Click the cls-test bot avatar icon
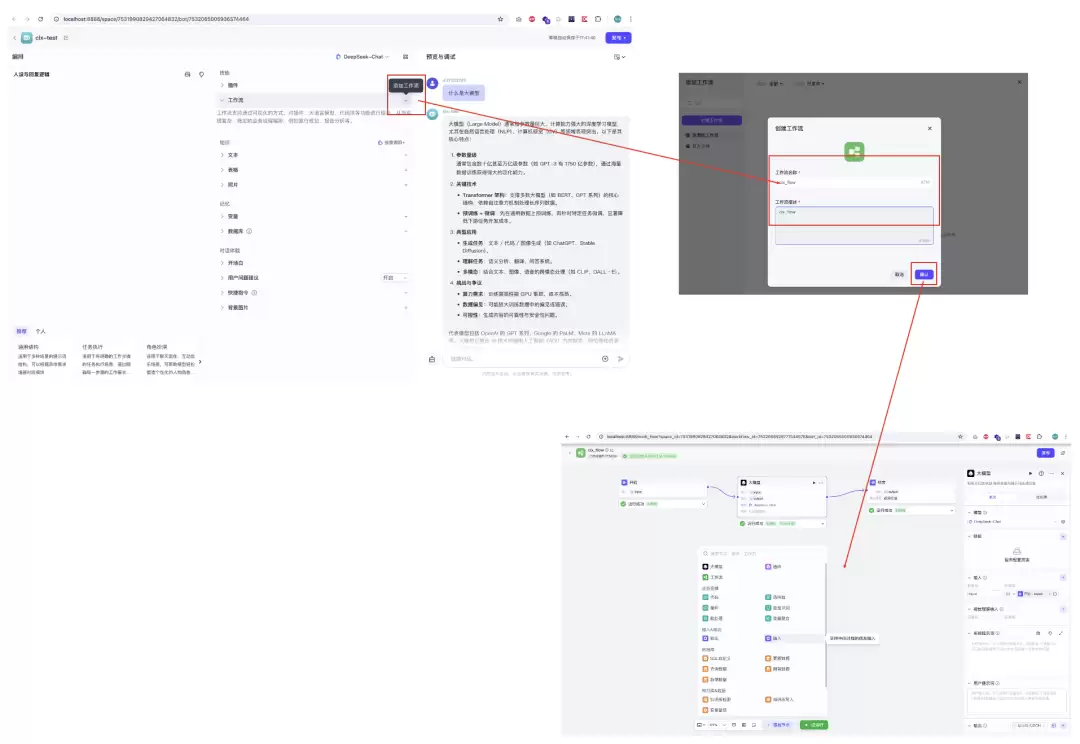 coord(27,38)
